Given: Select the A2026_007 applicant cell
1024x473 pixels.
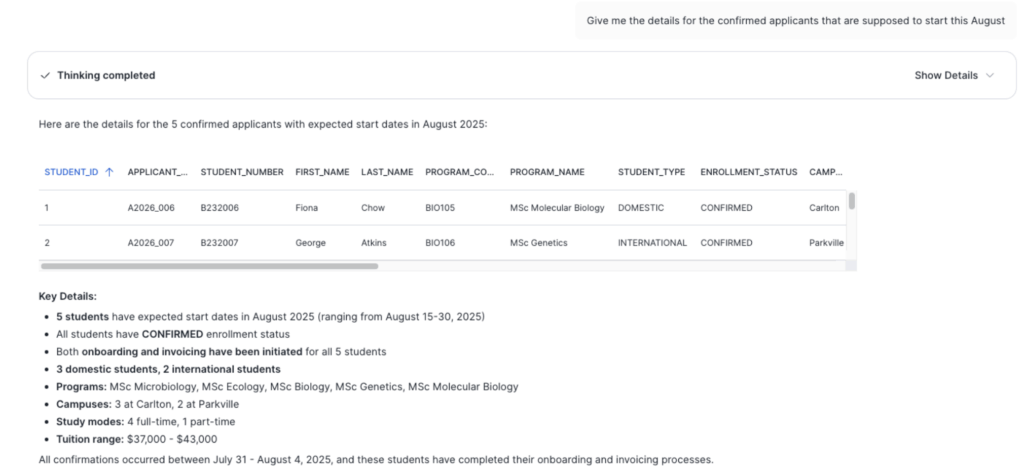Looking at the screenshot, I should (151, 243).
